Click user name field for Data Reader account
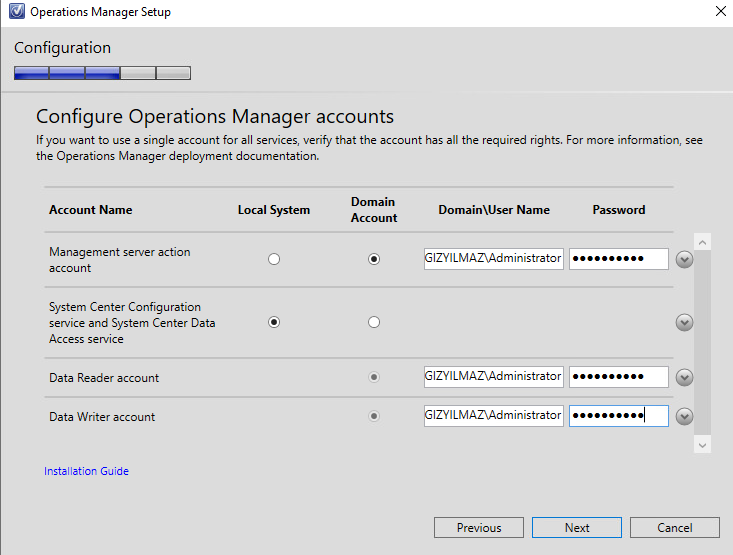This screenshot has width=733, height=555. (494, 377)
